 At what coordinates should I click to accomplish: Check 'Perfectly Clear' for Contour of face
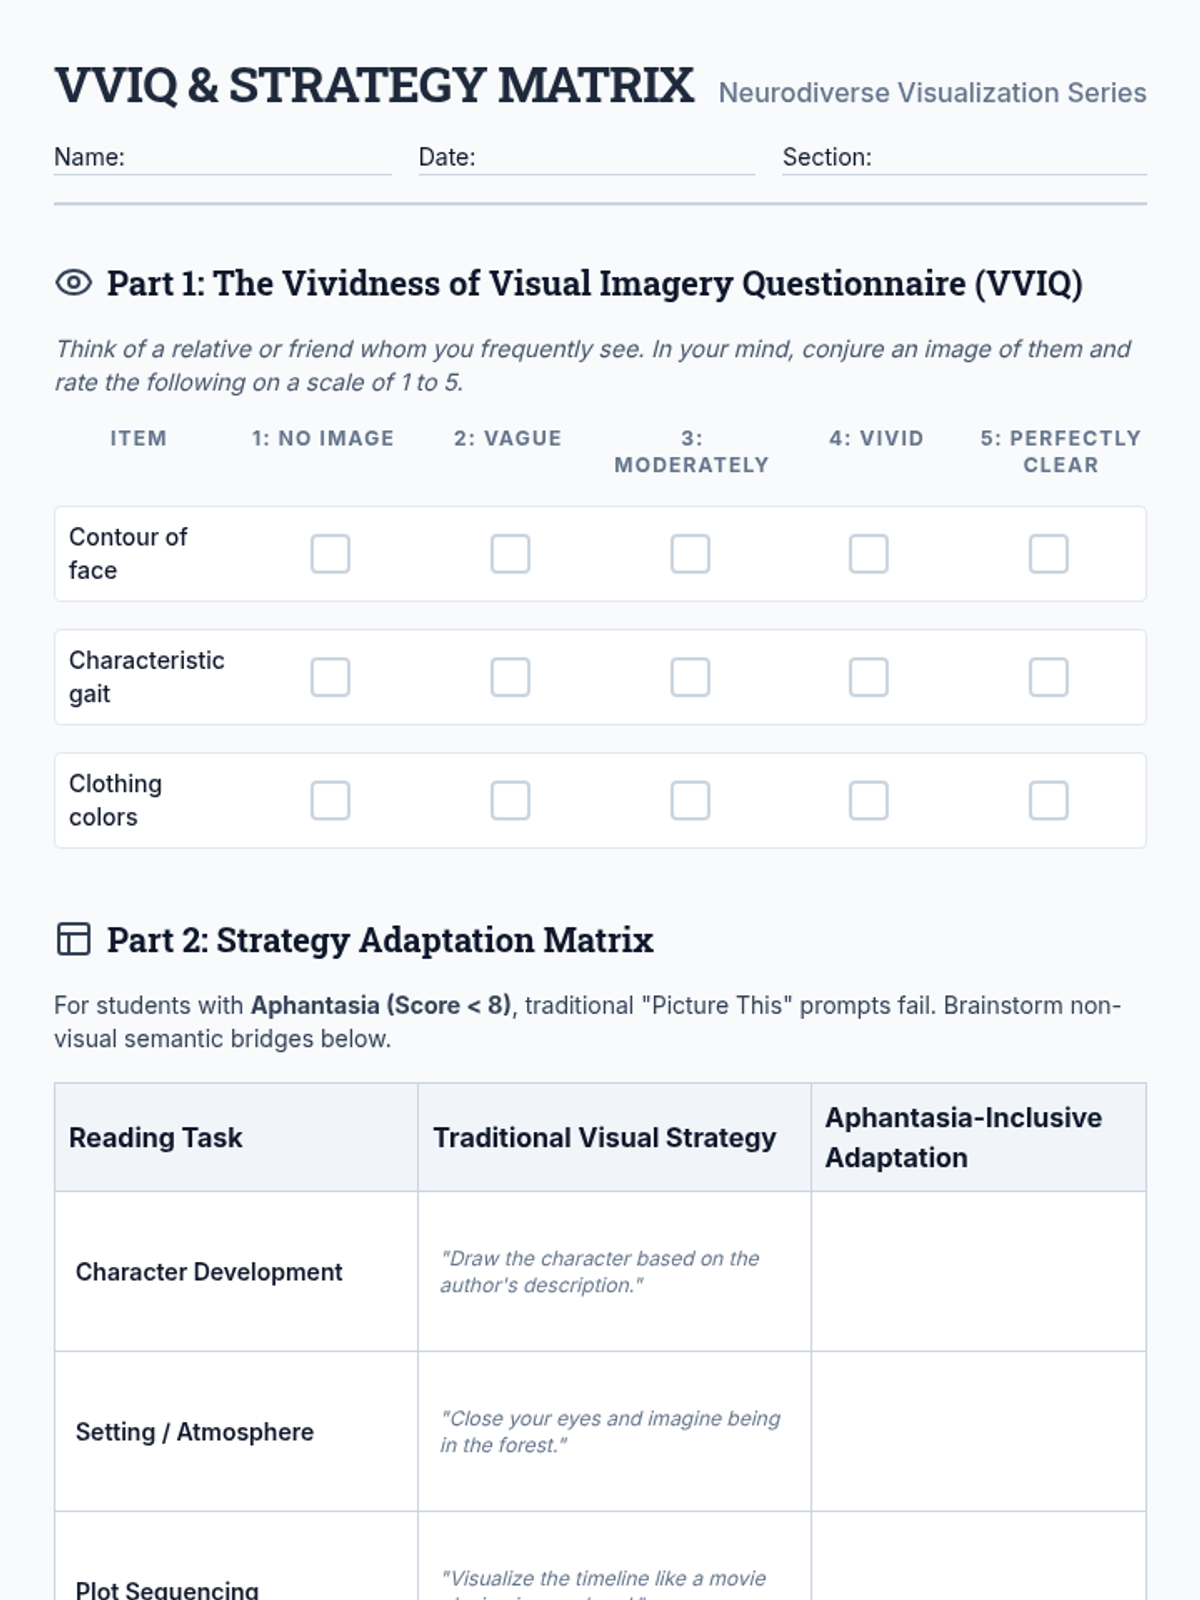[x=1048, y=554]
